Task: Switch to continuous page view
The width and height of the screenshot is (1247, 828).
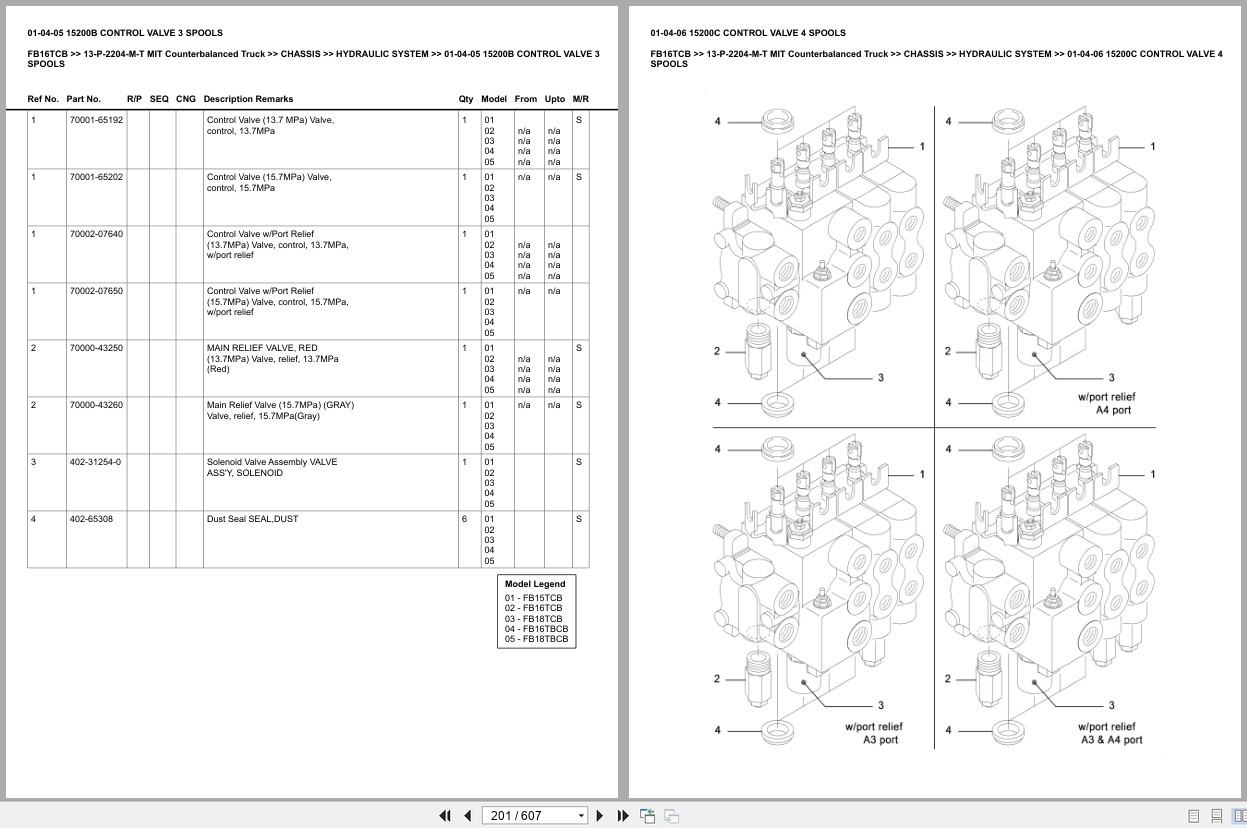Action: click(x=1216, y=815)
